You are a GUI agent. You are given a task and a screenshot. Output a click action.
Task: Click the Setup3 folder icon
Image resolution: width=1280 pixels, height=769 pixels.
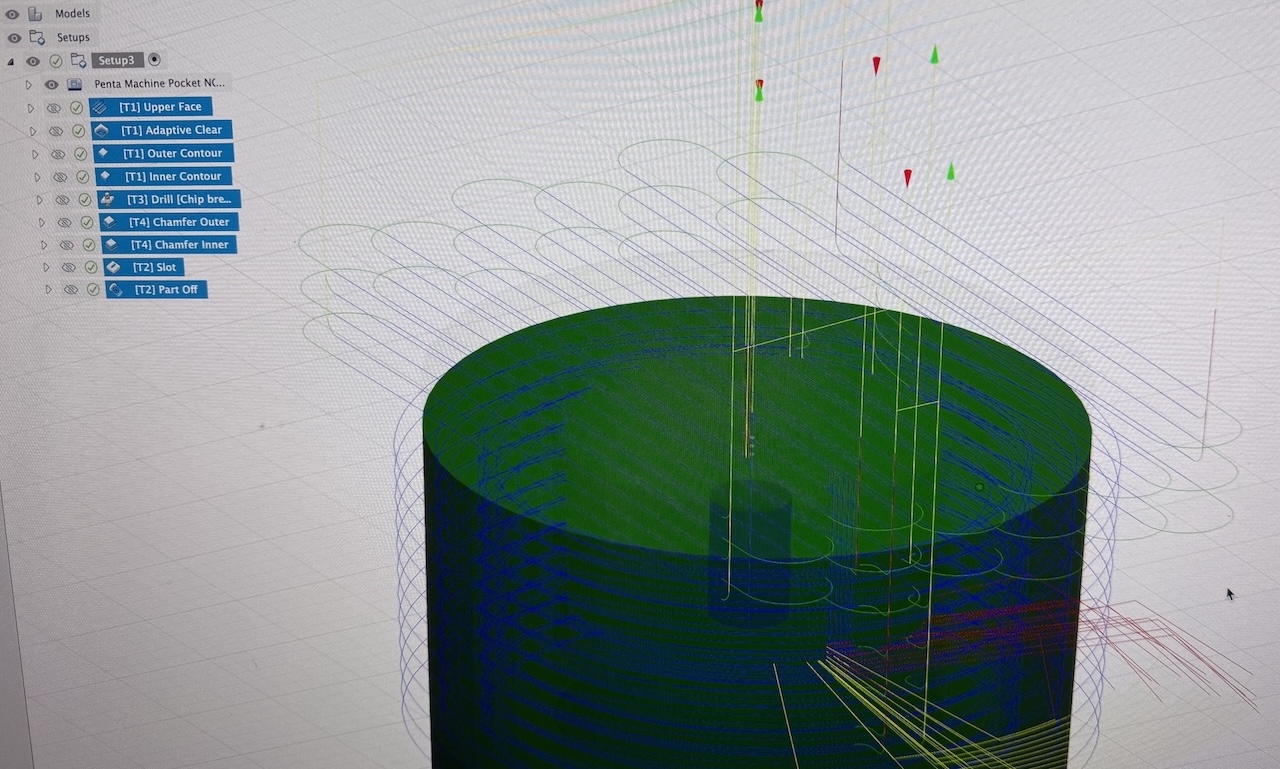tap(78, 61)
